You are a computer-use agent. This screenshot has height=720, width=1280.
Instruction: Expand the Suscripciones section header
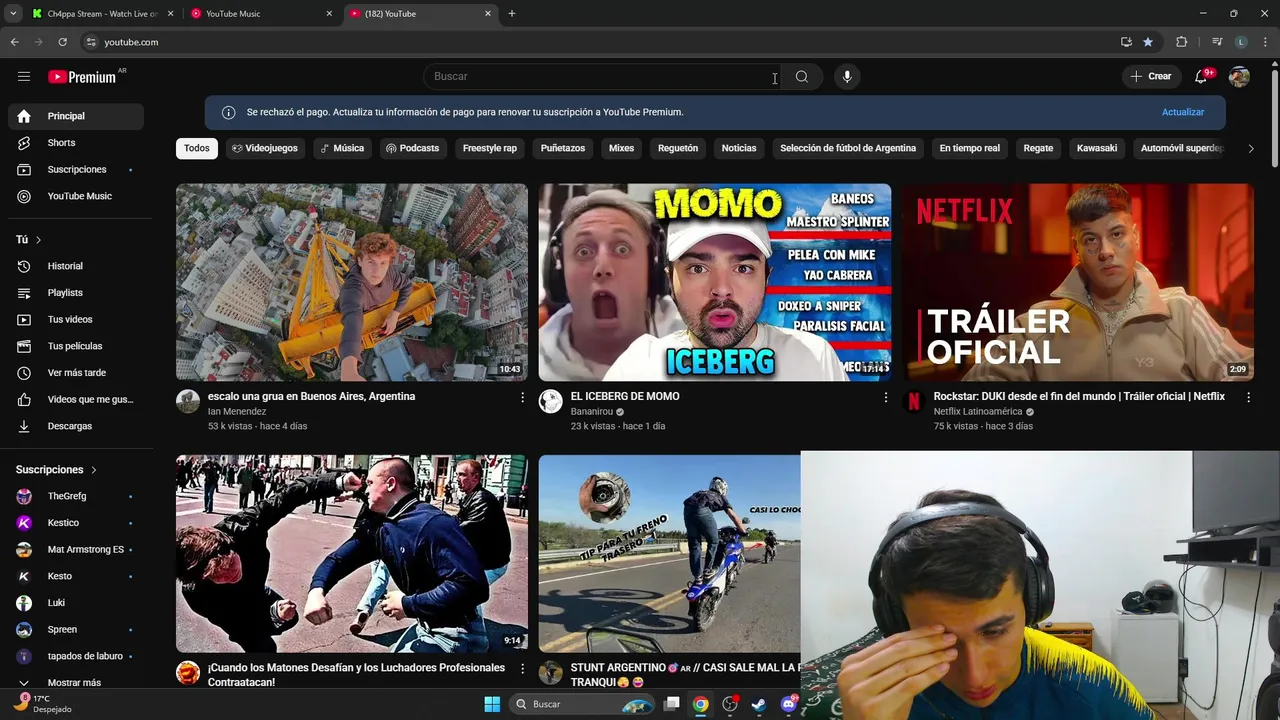pos(56,470)
